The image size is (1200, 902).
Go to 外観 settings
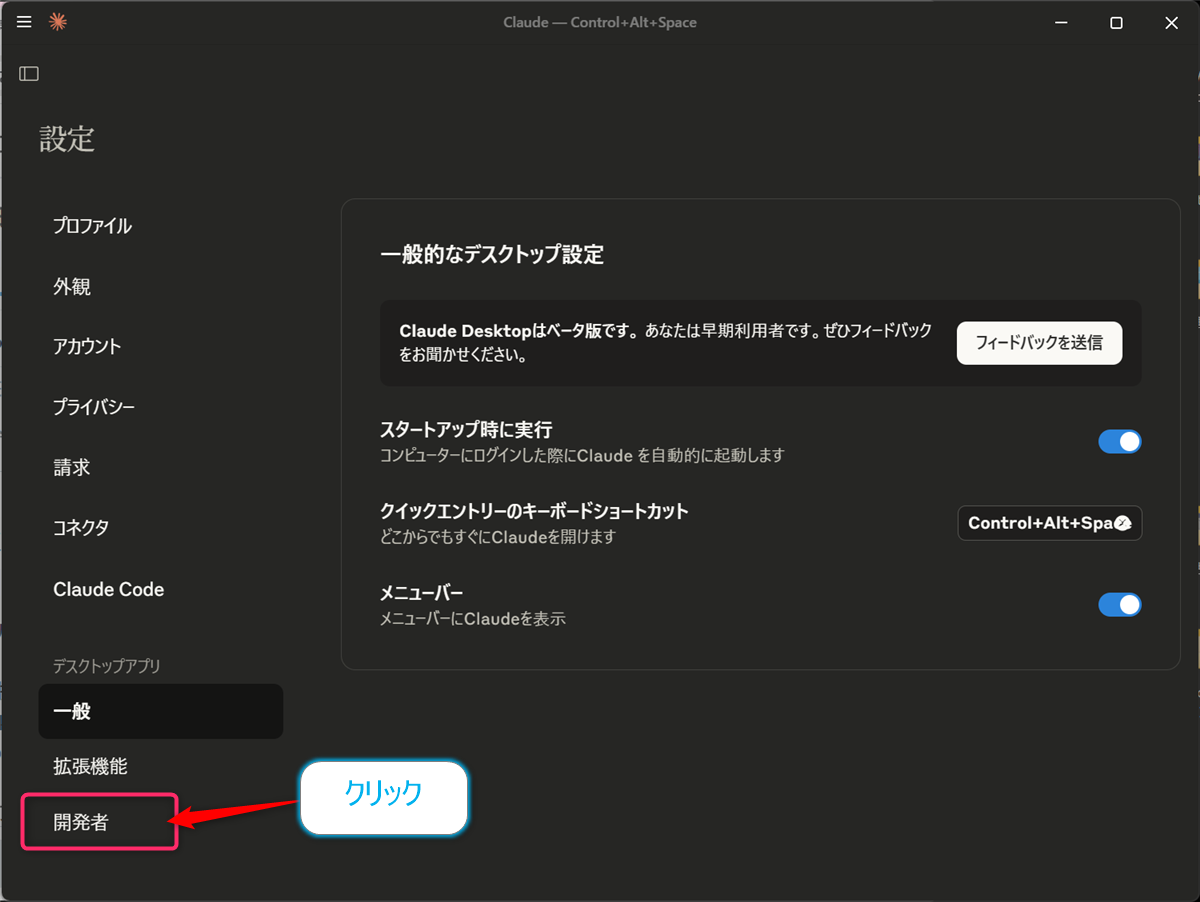point(72,287)
